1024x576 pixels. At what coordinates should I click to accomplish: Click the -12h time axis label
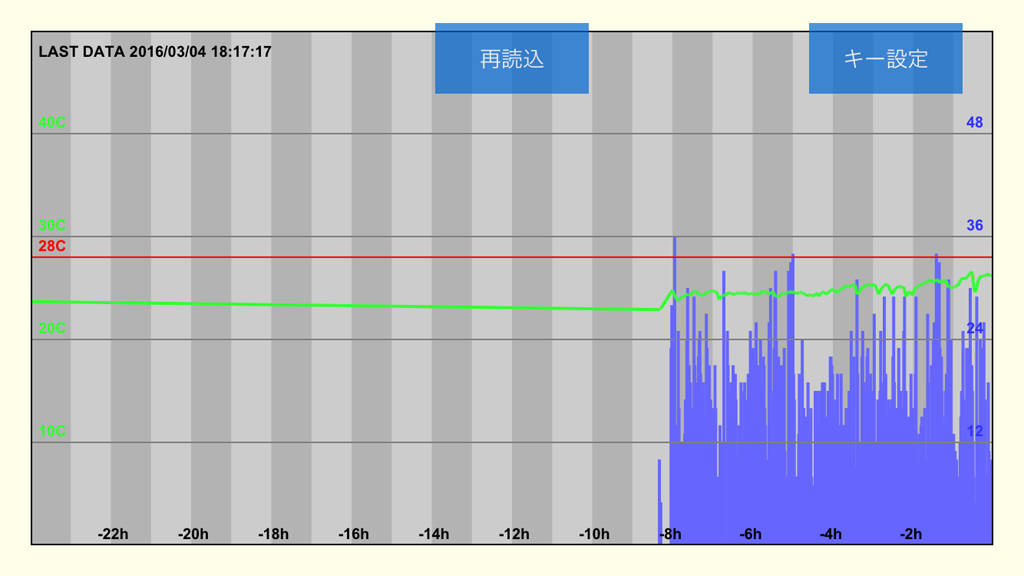pyautogui.click(x=515, y=534)
